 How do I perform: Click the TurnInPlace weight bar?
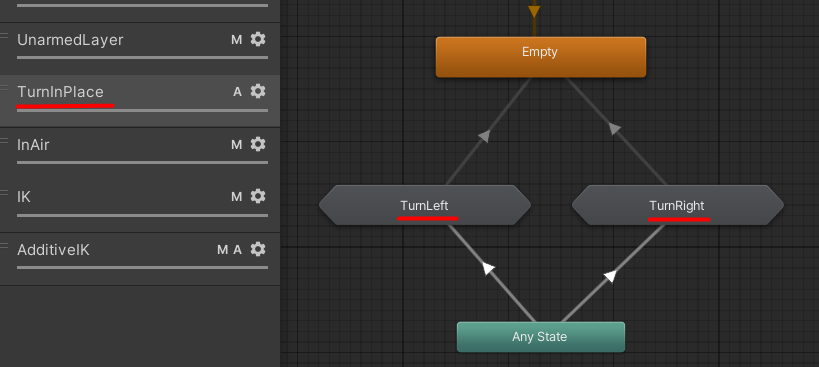point(143,110)
